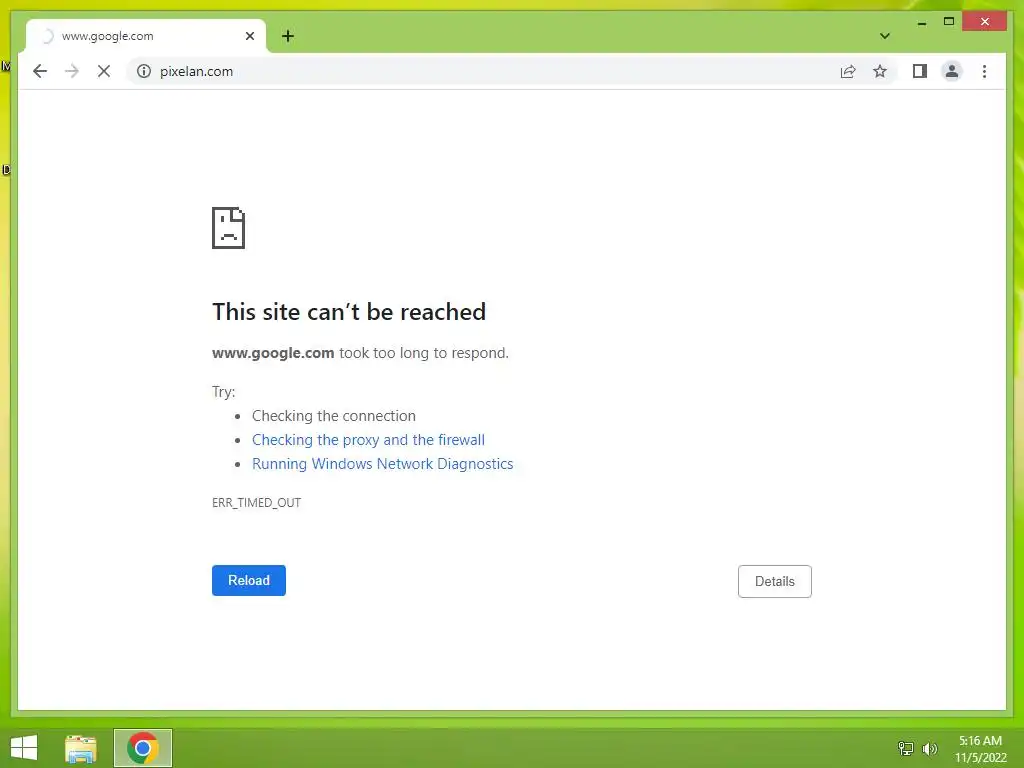The height and width of the screenshot is (768, 1024).
Task: Click the Chrome taskbar icon
Action: point(143,748)
